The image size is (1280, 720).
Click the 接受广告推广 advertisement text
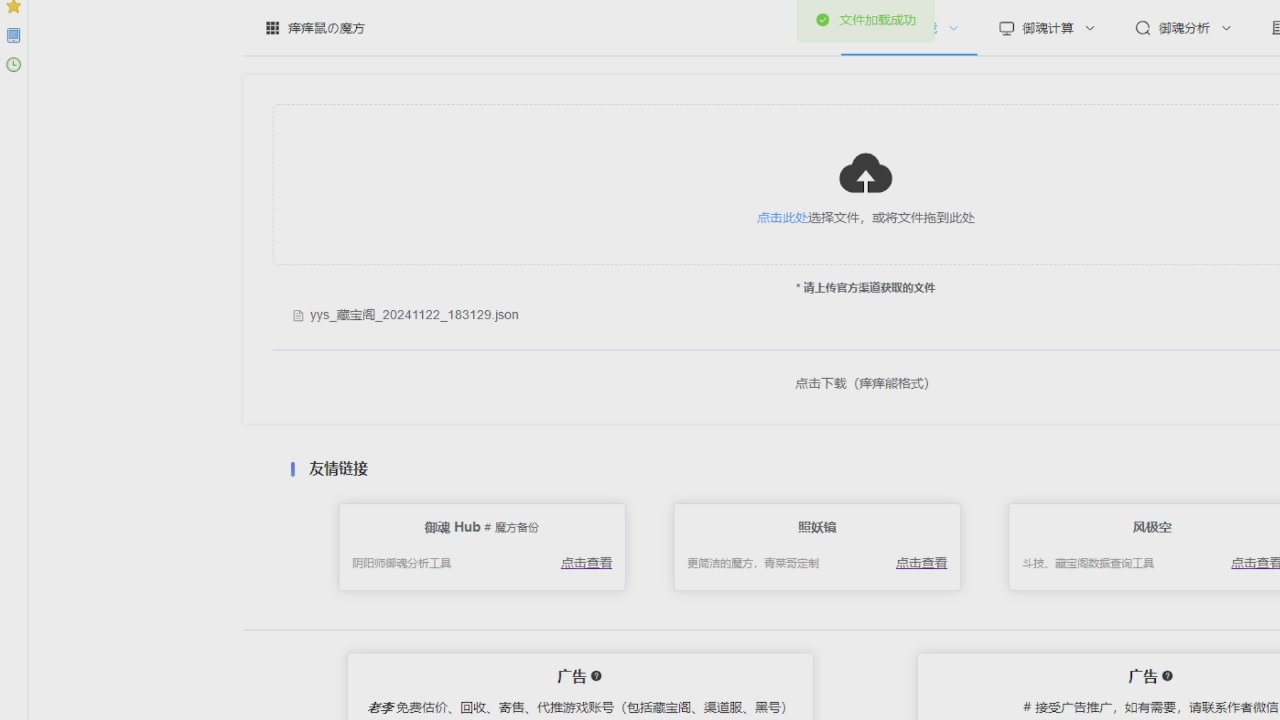point(1151,708)
